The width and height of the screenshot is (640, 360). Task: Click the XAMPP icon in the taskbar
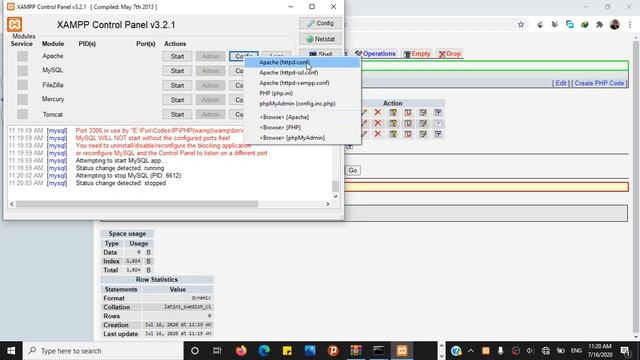pos(402,351)
